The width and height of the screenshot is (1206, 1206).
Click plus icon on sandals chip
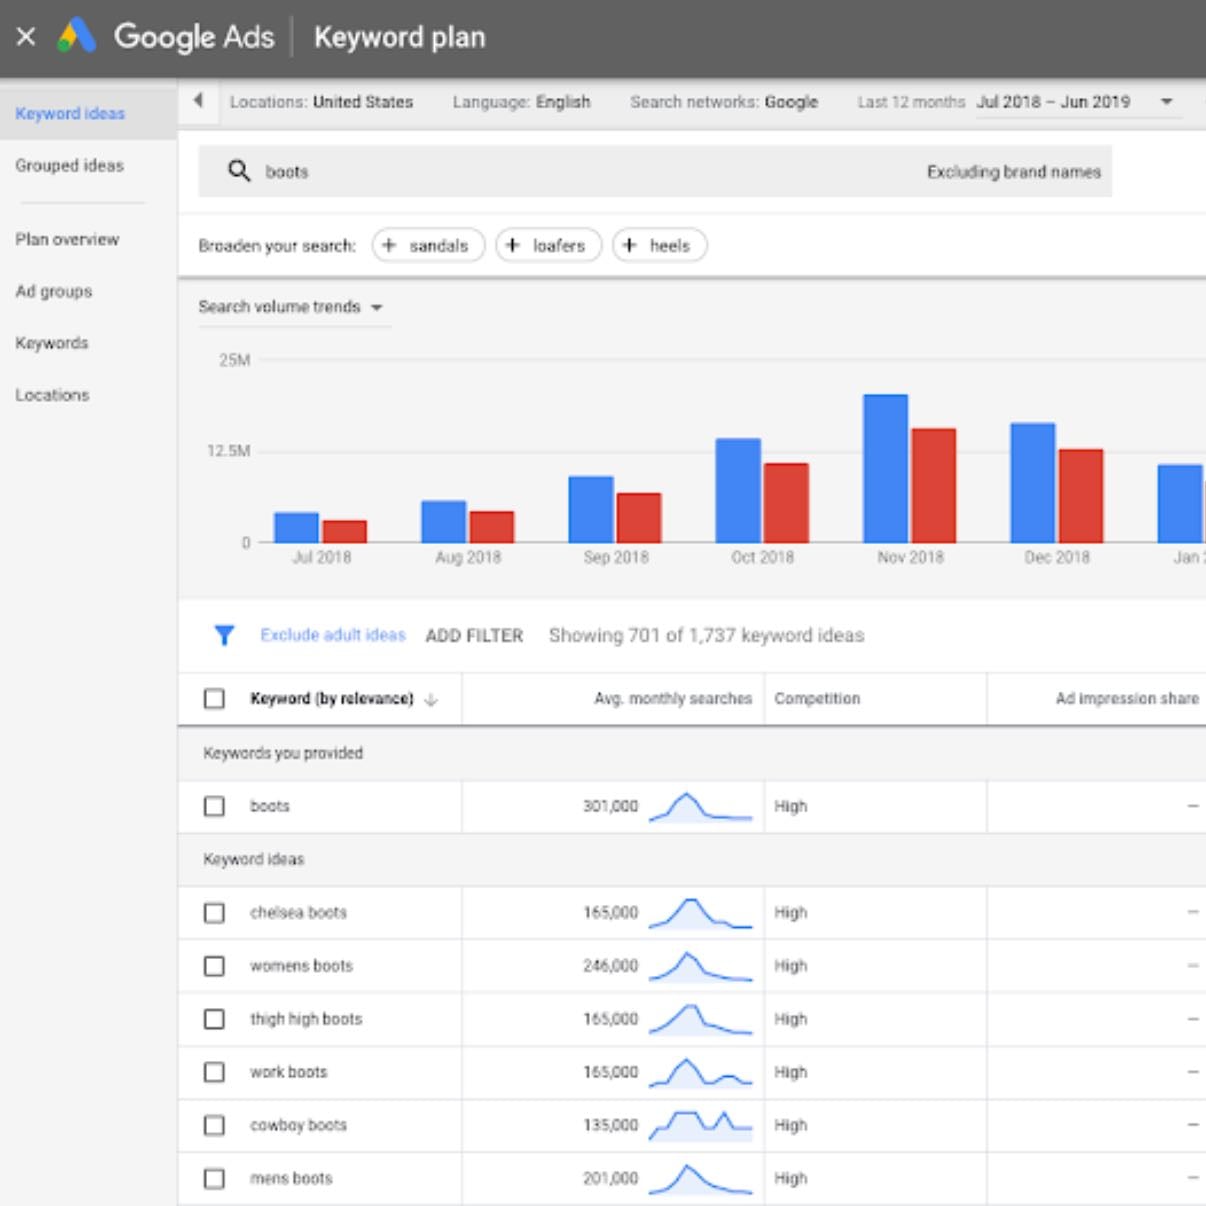(x=389, y=245)
